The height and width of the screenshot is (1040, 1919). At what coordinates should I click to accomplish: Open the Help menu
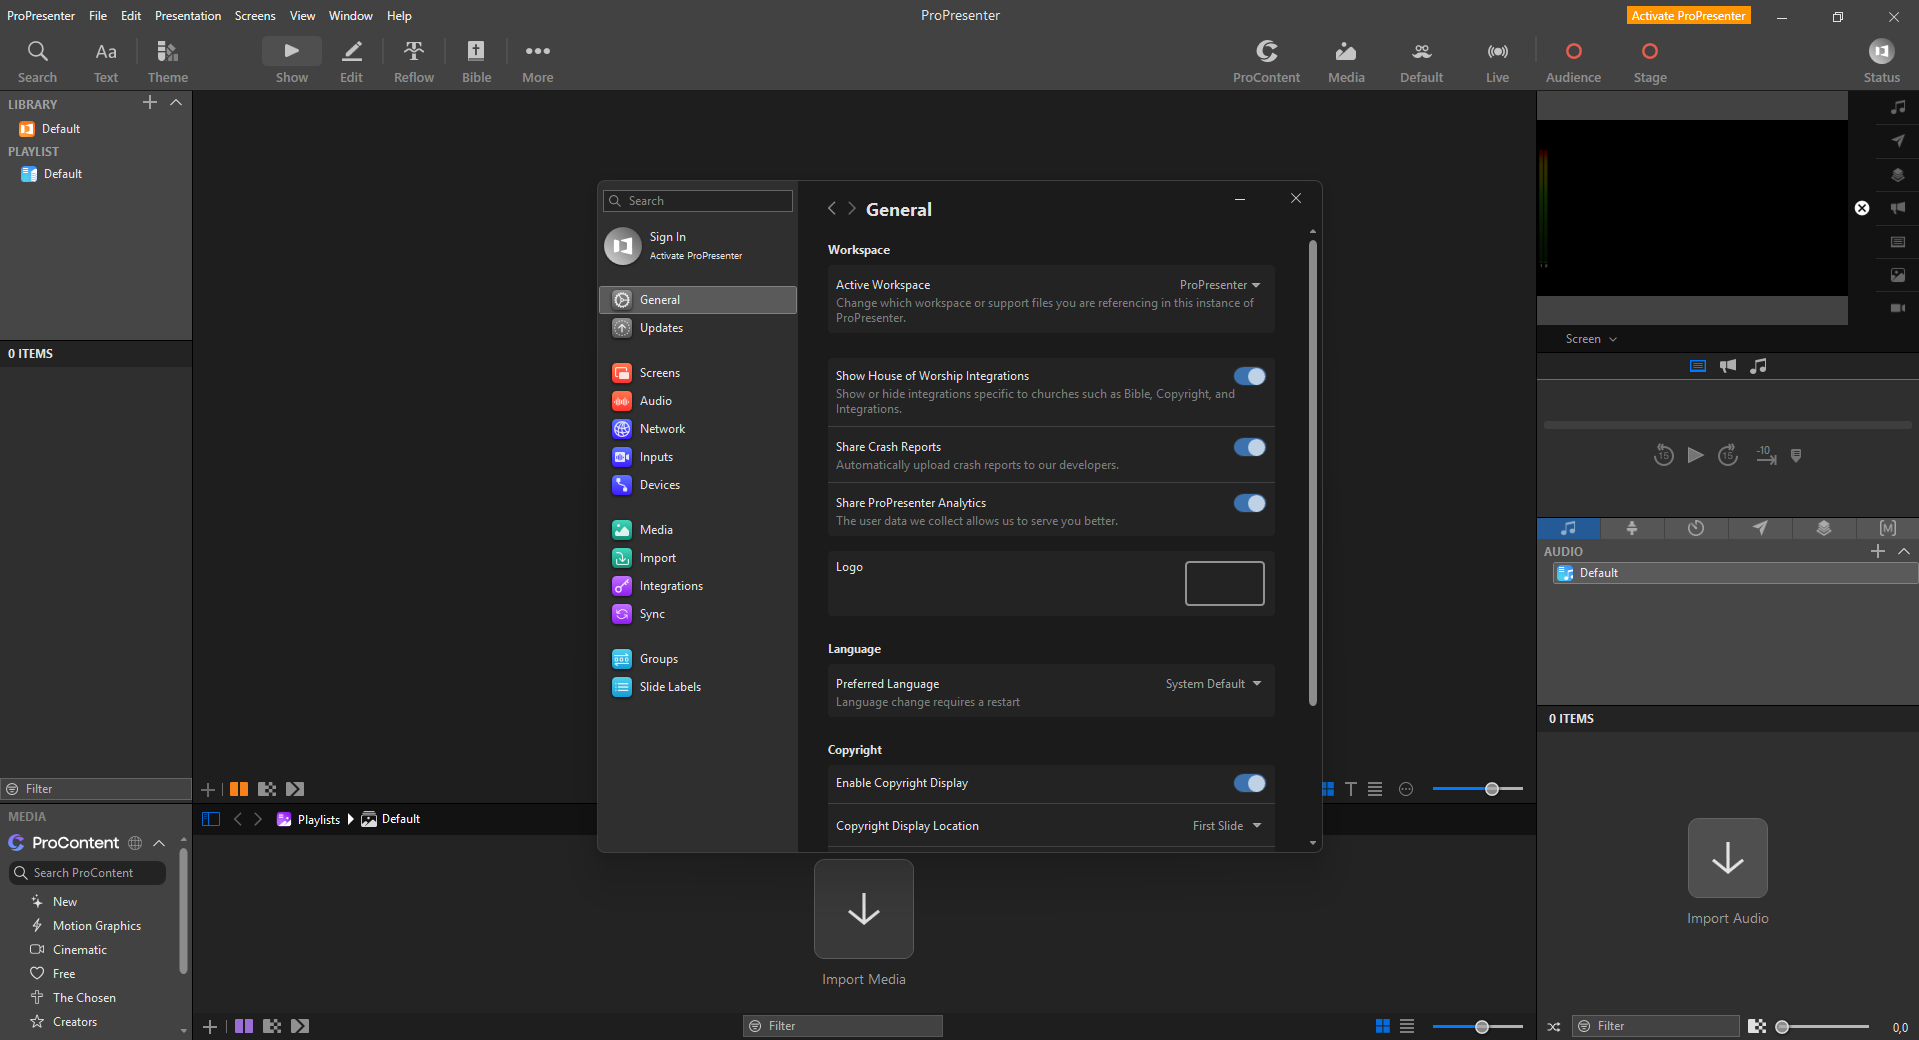399,16
